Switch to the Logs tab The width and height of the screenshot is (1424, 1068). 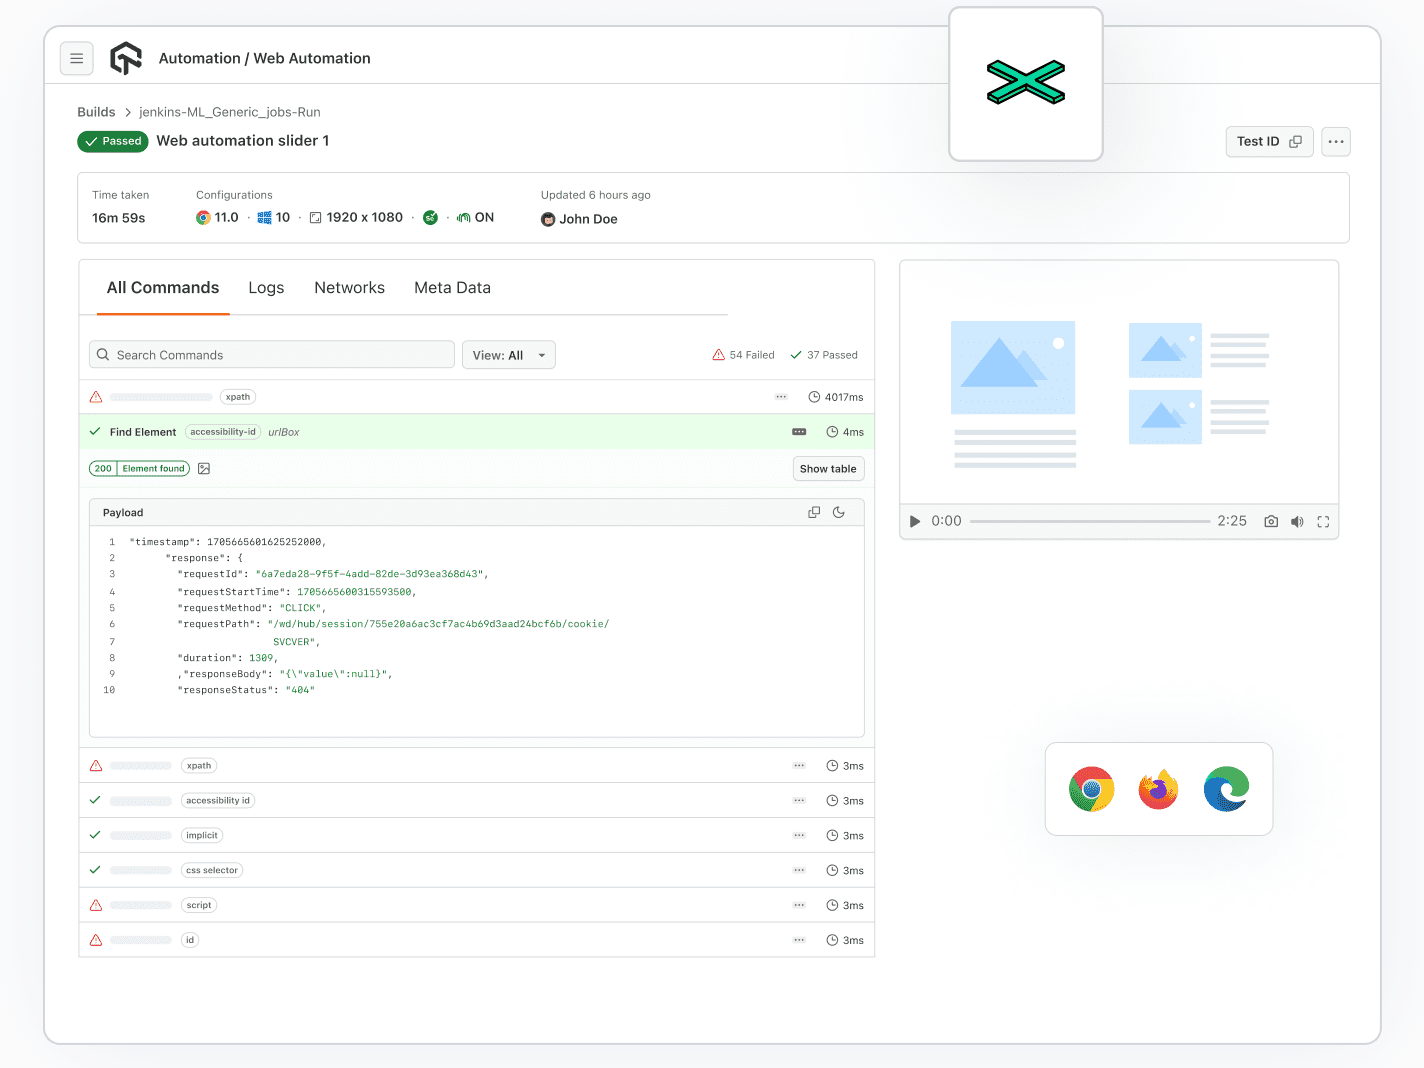coord(266,288)
